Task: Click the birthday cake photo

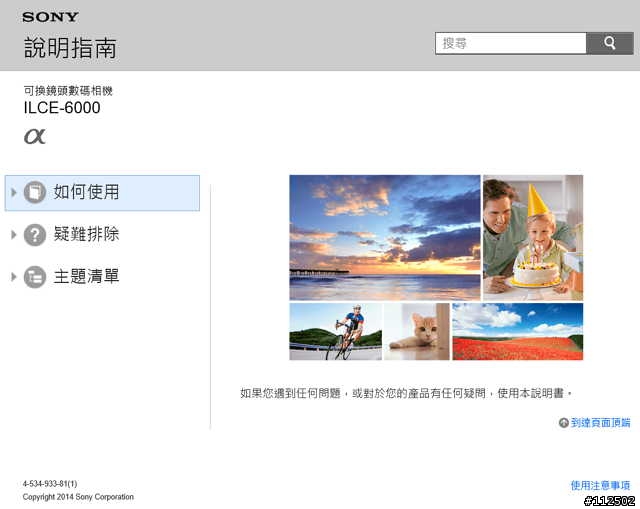Action: click(x=533, y=238)
